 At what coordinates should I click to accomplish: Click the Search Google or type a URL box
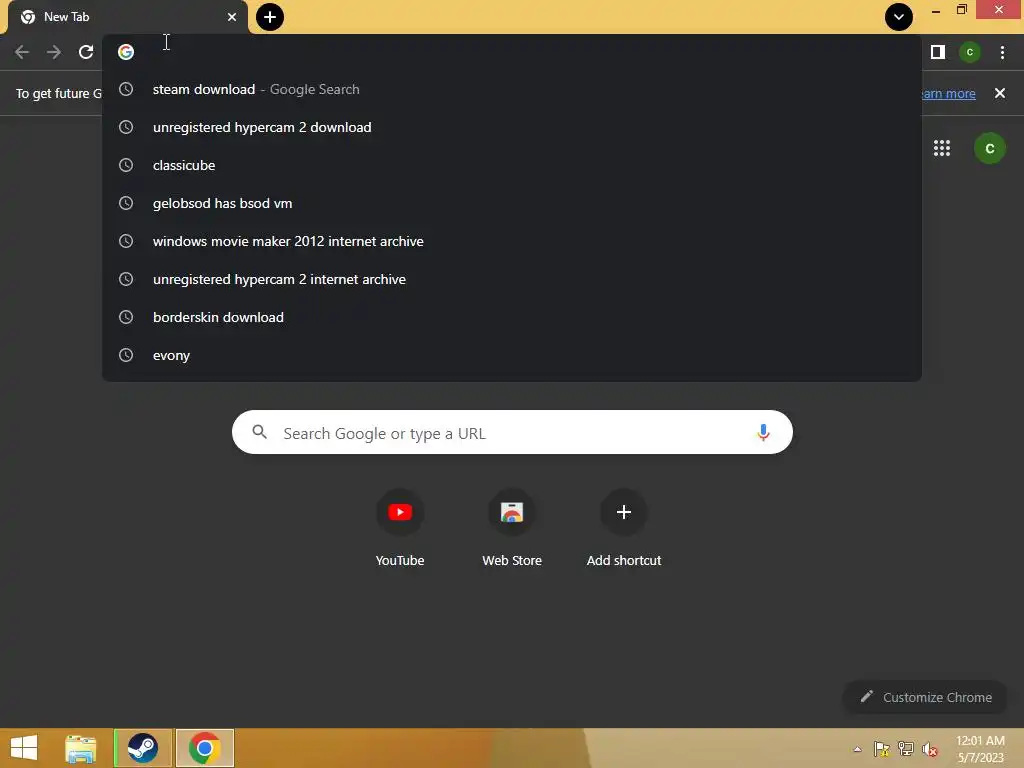(x=512, y=432)
